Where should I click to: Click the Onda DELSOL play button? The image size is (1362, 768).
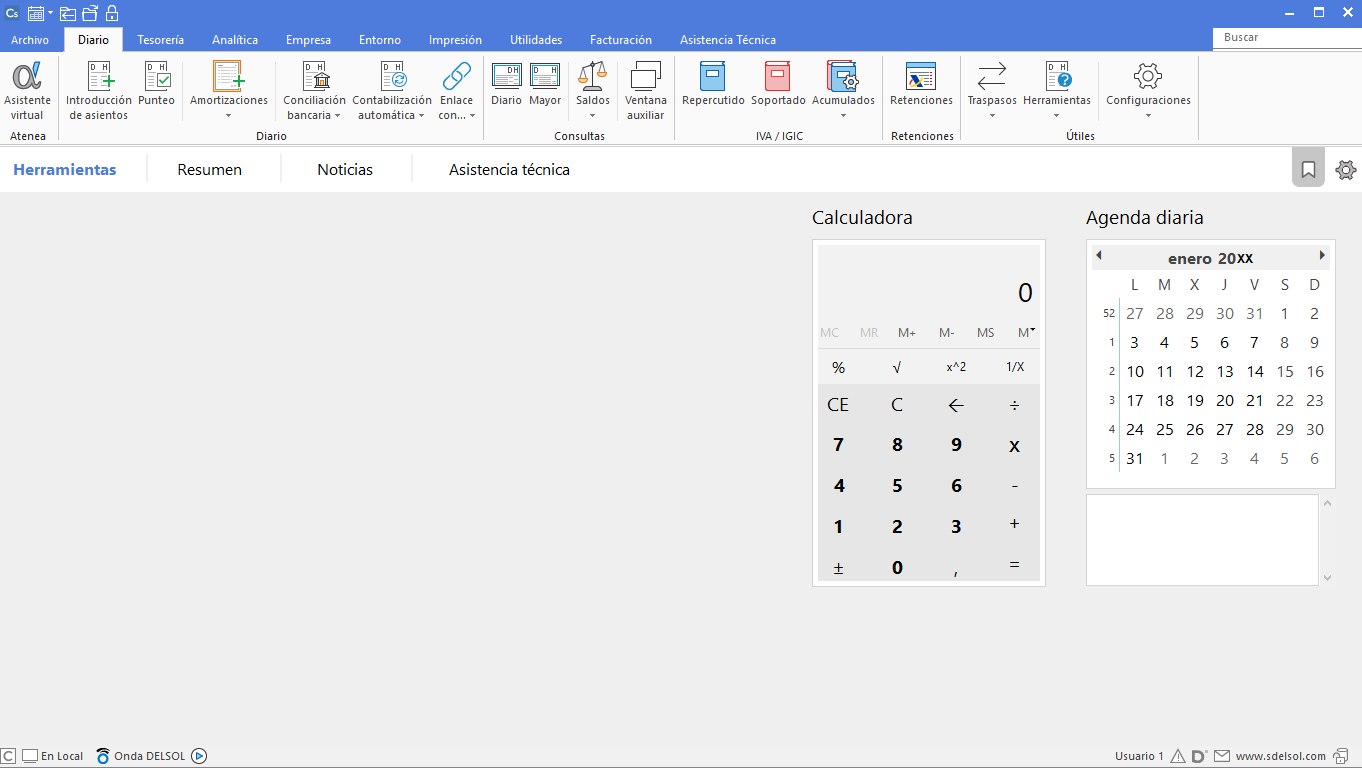coord(199,756)
